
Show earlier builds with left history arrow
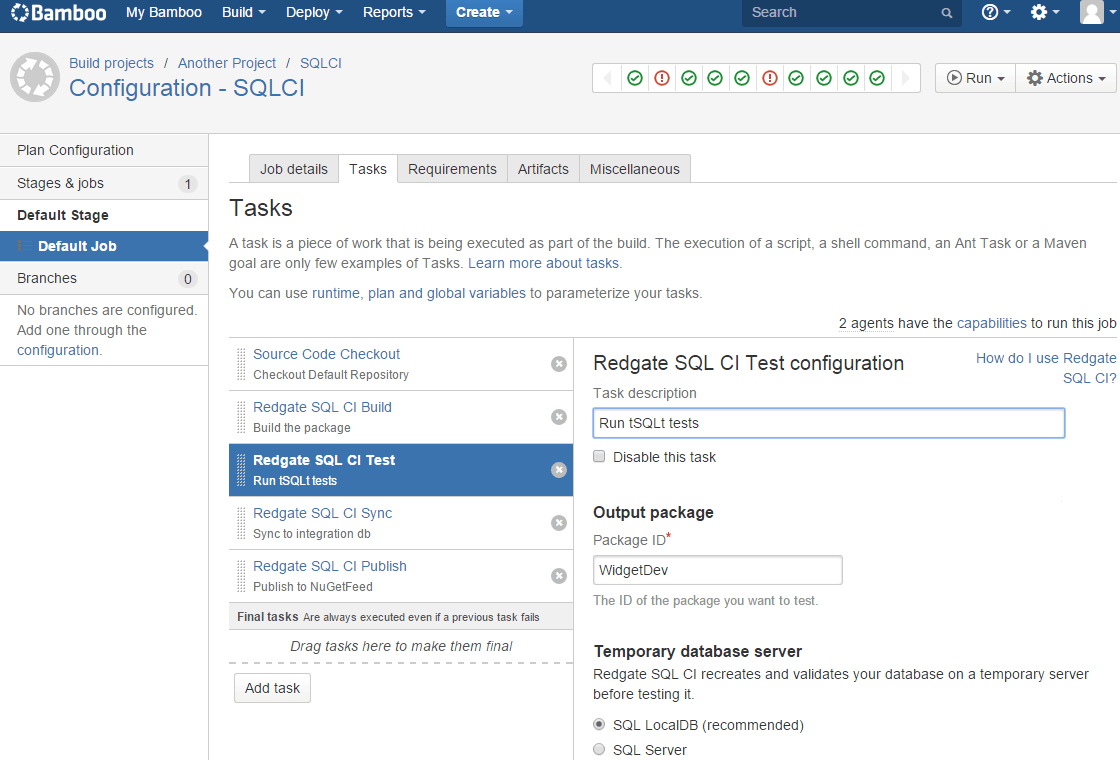pyautogui.click(x=607, y=78)
